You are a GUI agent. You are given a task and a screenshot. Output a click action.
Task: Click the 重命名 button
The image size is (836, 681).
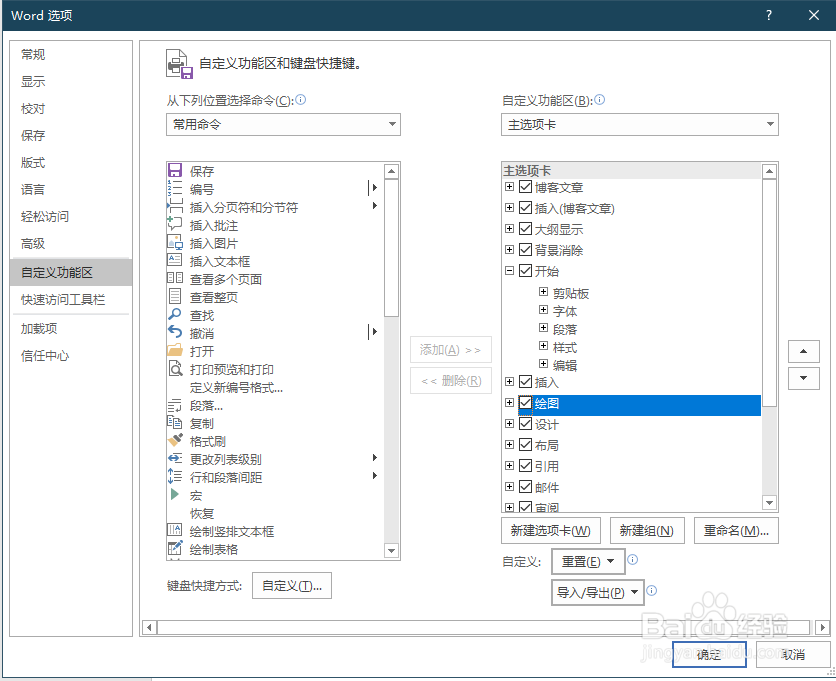tap(736, 531)
